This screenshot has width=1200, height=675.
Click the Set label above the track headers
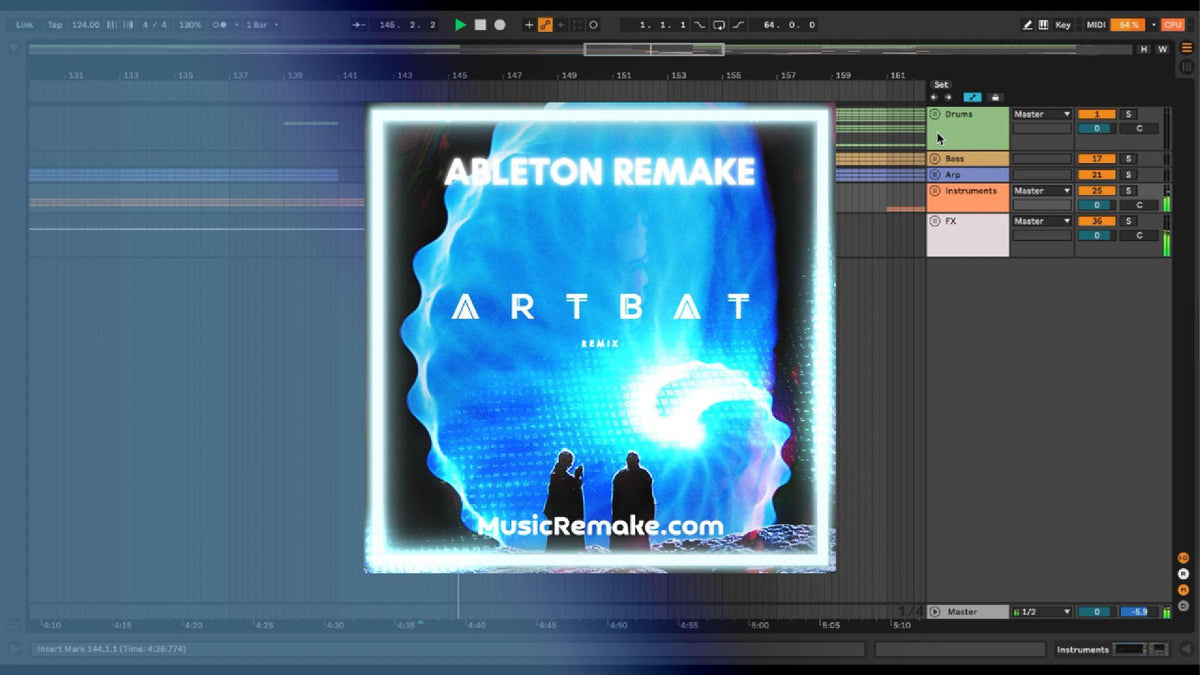pyautogui.click(x=940, y=85)
